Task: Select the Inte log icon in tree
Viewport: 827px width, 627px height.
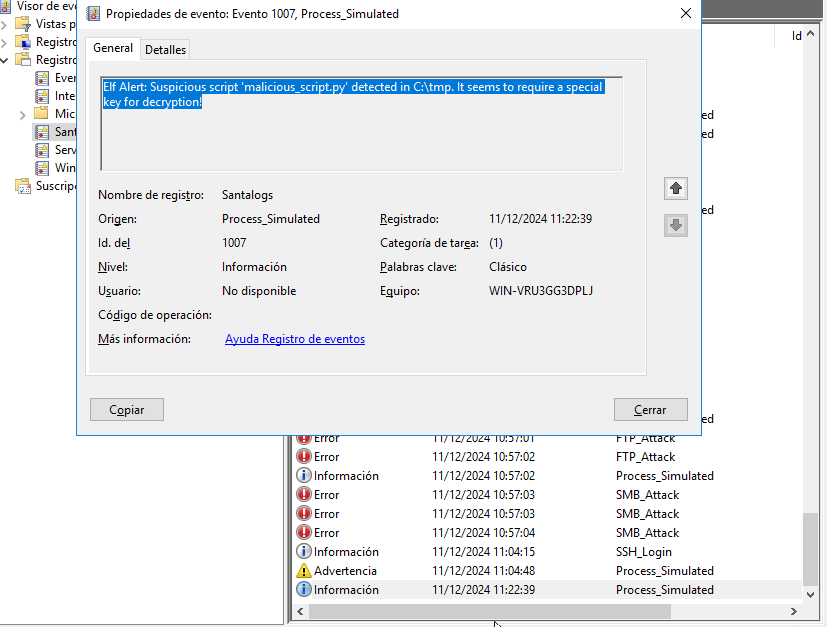Action: coord(42,96)
